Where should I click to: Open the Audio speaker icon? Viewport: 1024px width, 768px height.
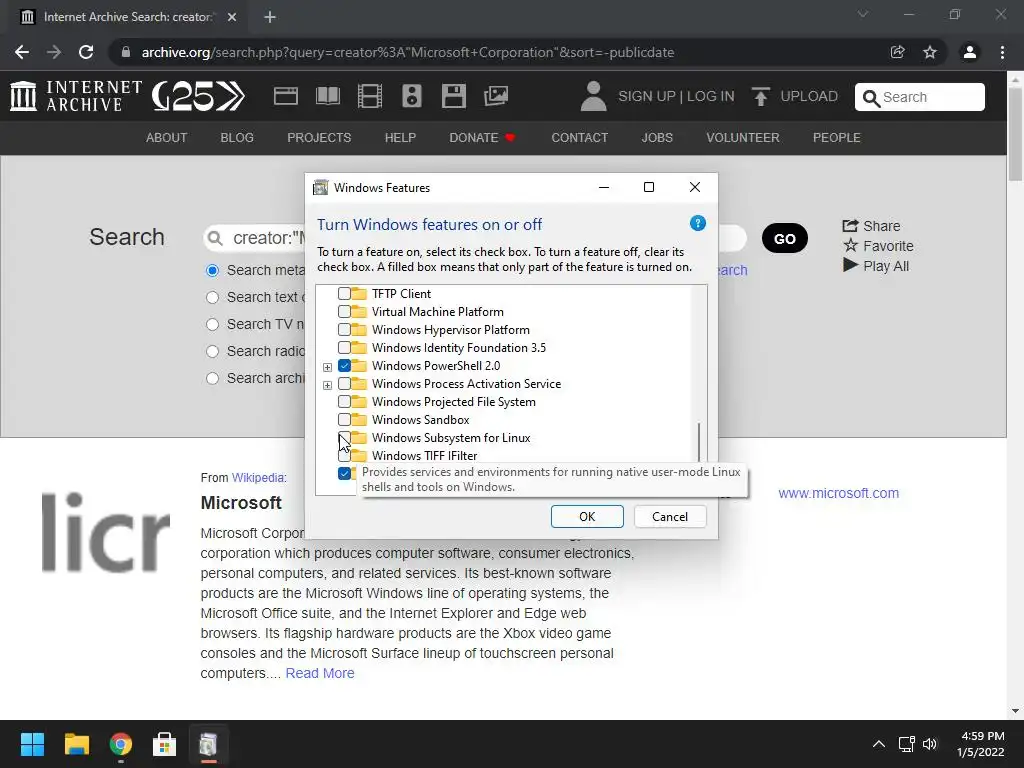(411, 96)
